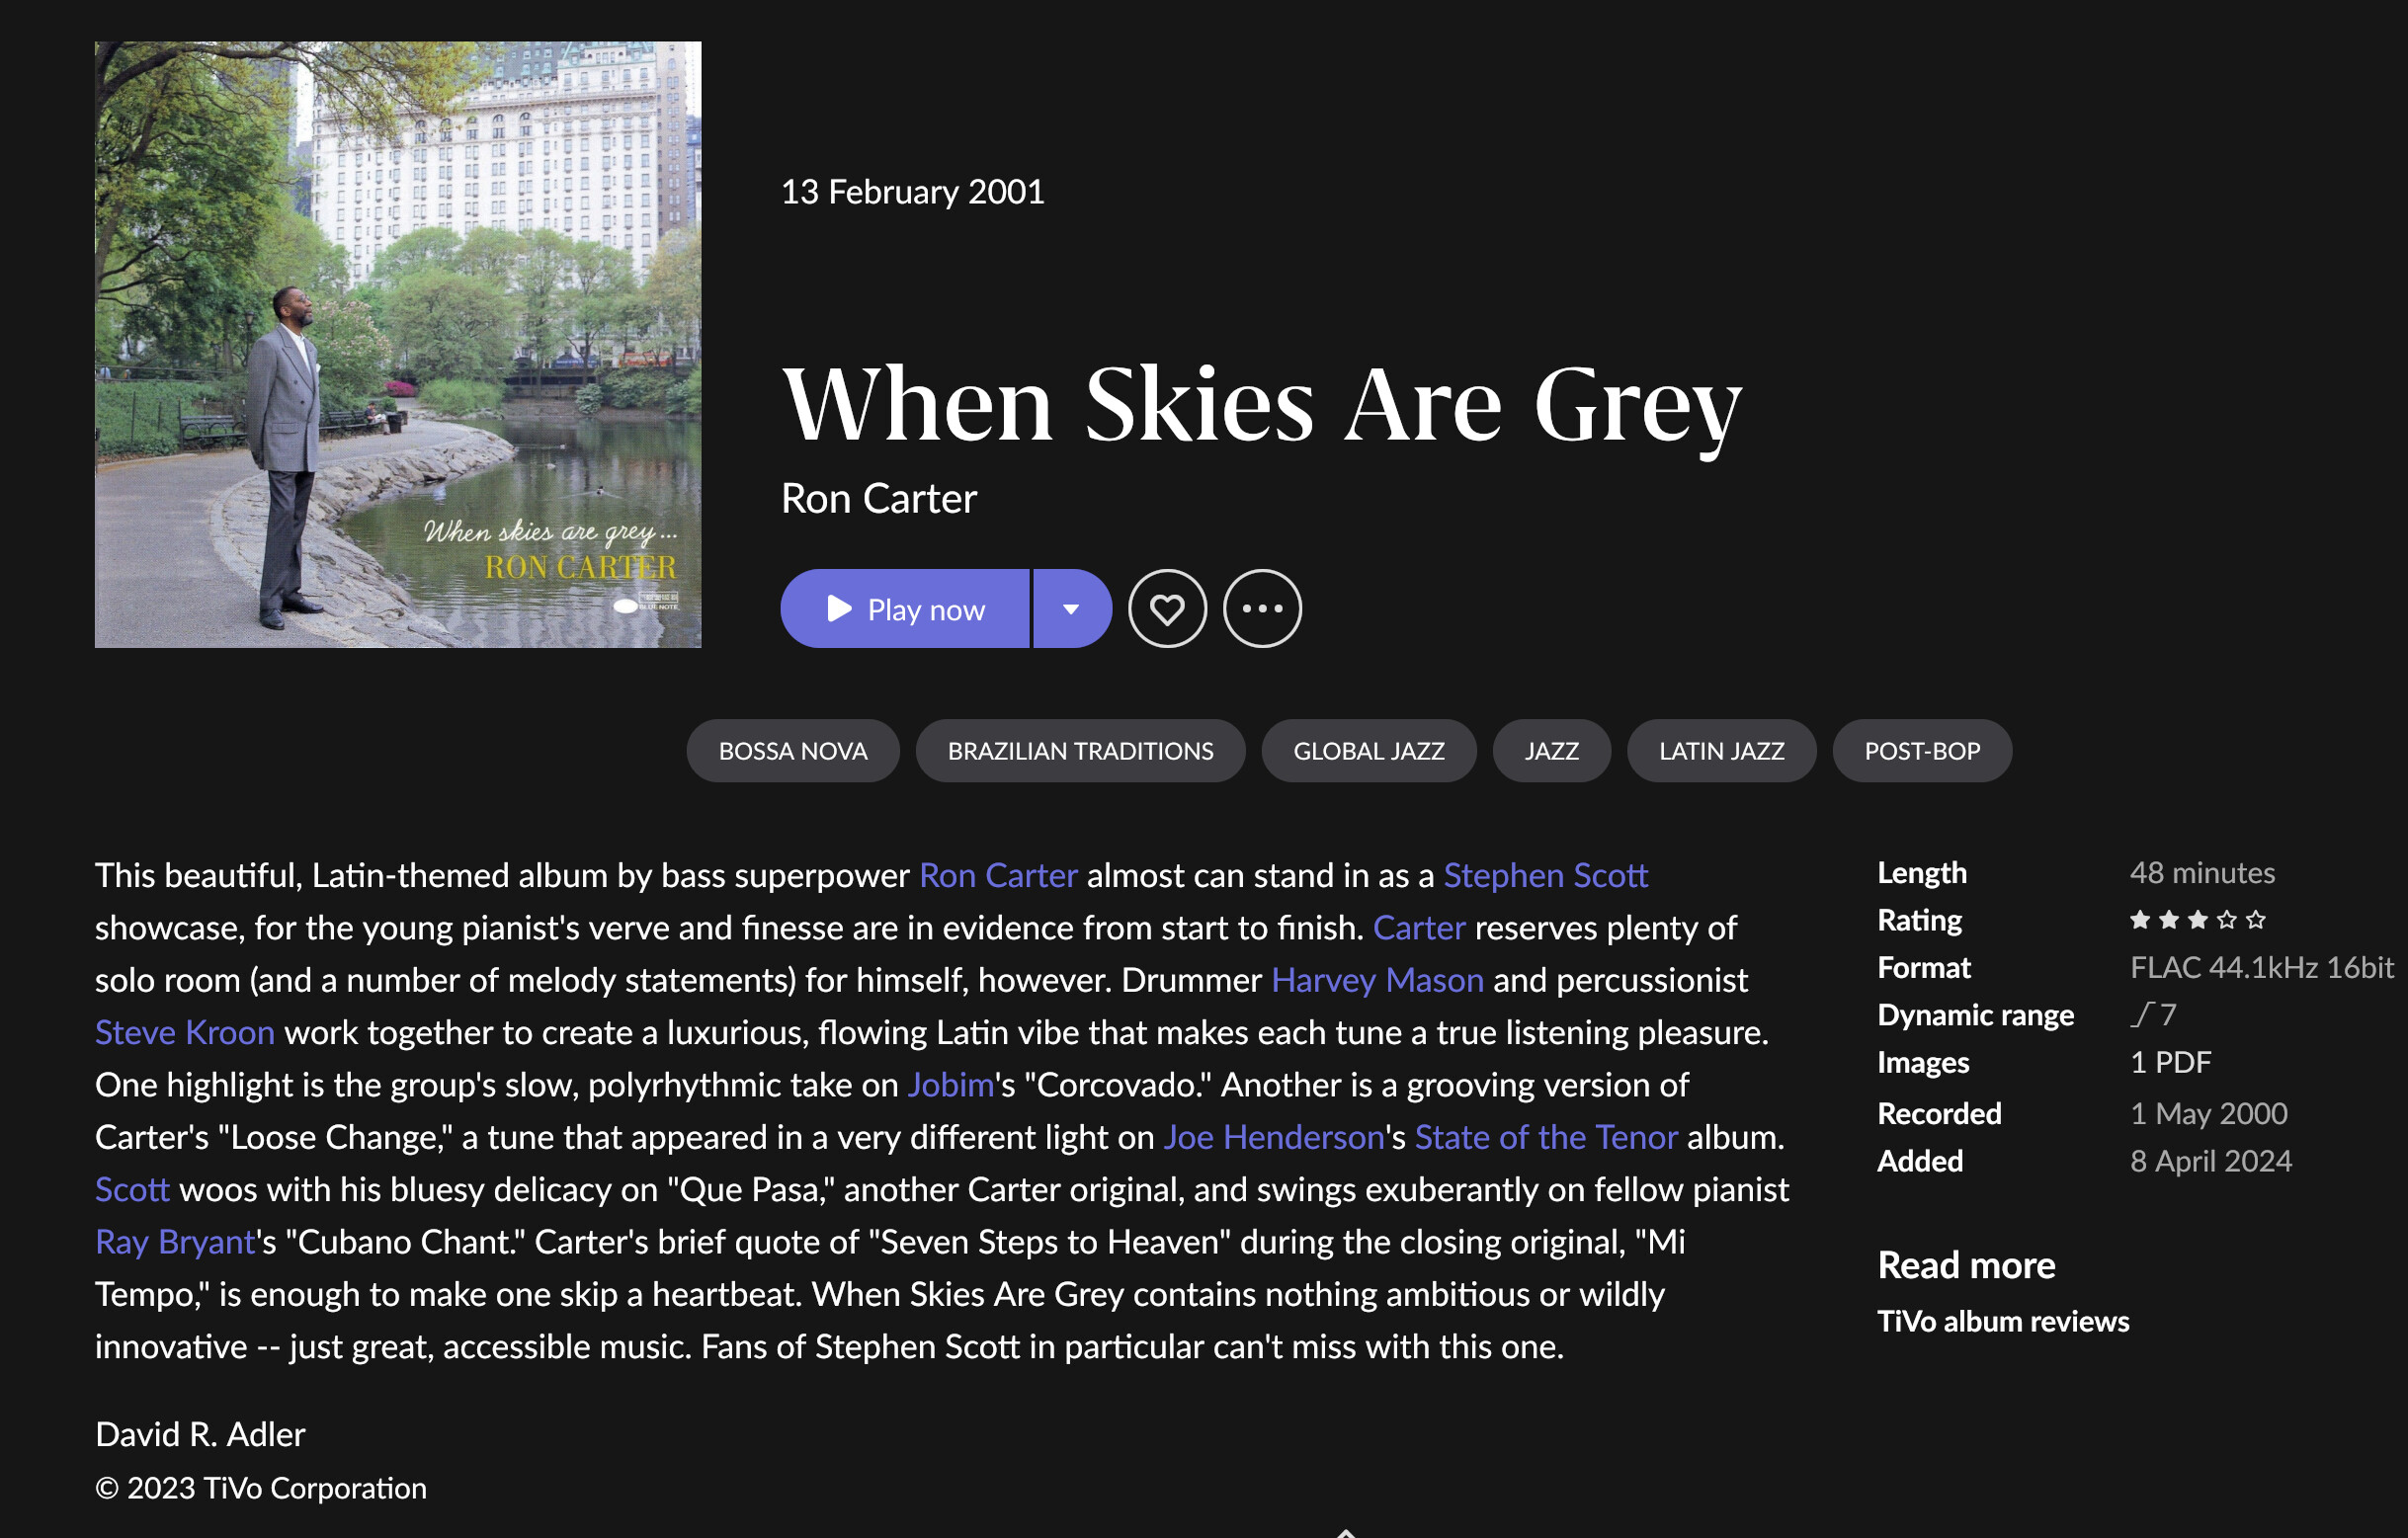Screen dimensions: 2408x1538
Task: Click the three-star album rating
Action: tap(2197, 920)
